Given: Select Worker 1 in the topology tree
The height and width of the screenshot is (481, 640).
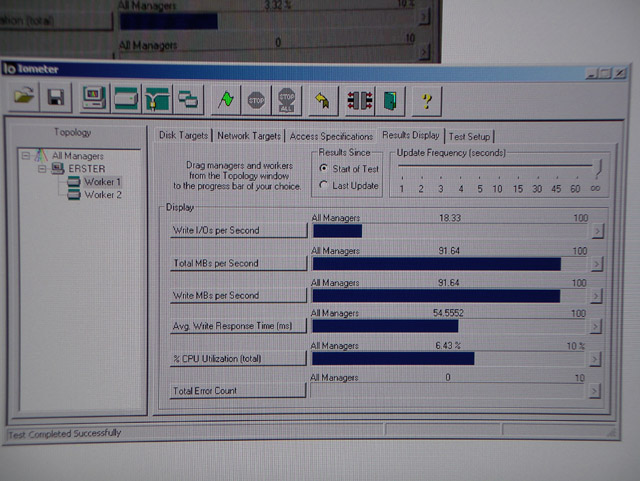Looking at the screenshot, I should coord(102,182).
